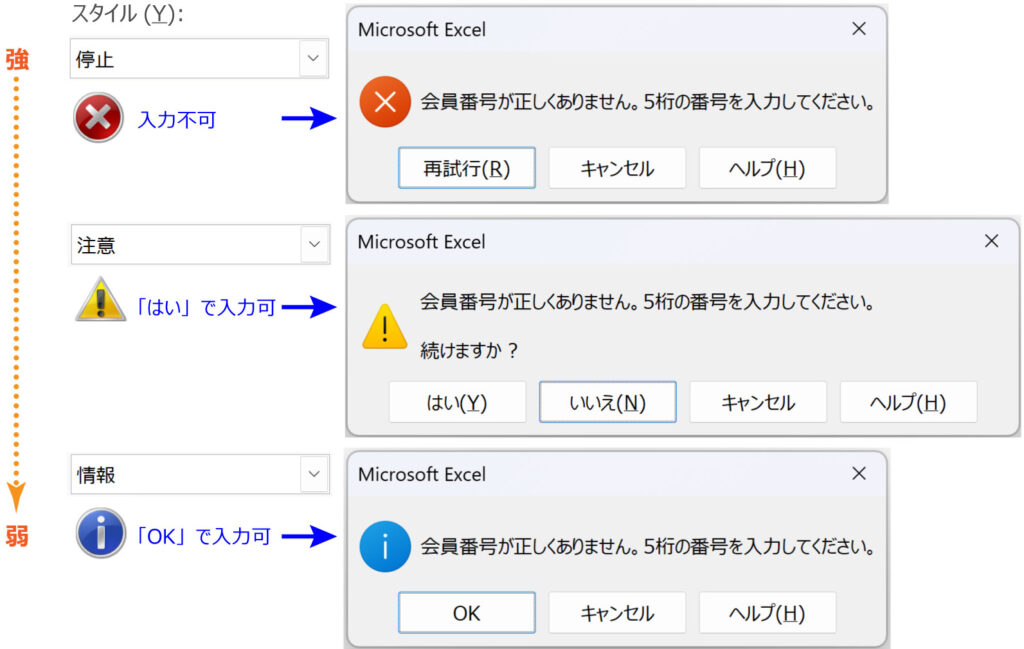Click ヘルプ(H) in the warning dialog
Viewport: 1024px width, 649px height.
pos(908,402)
